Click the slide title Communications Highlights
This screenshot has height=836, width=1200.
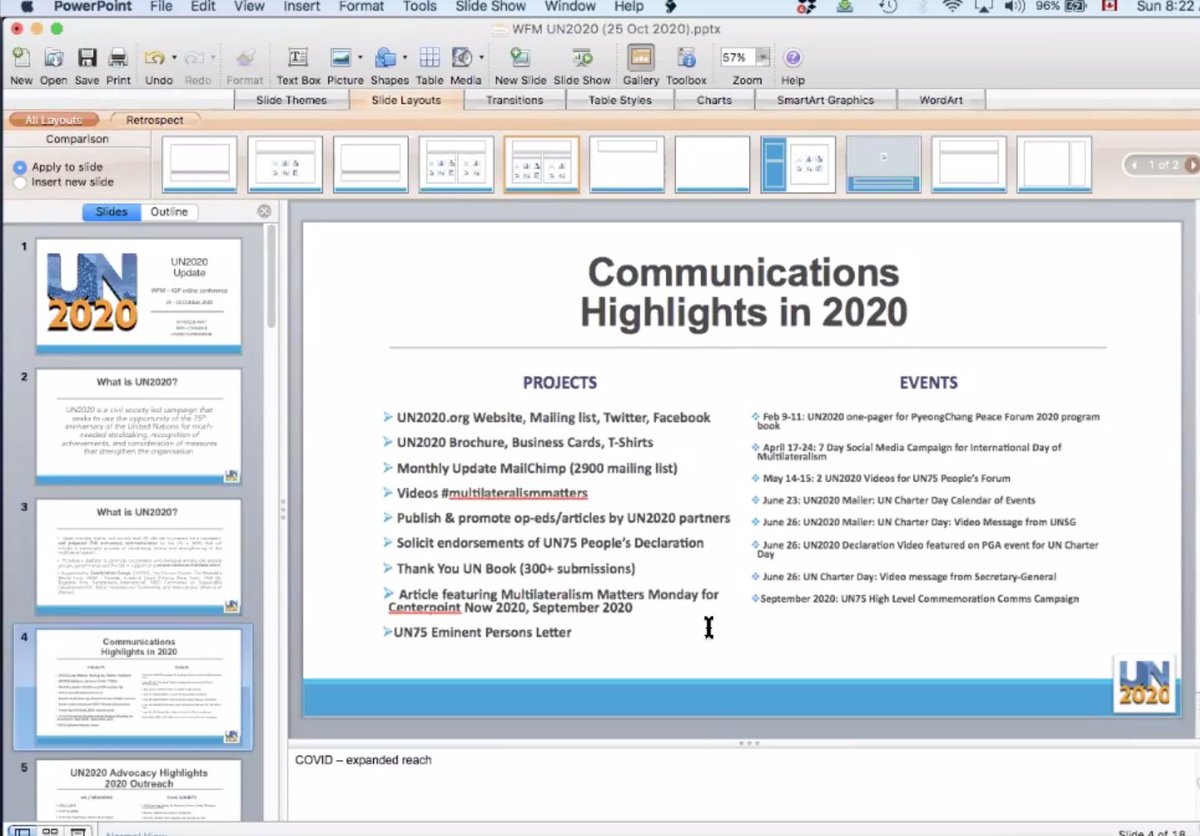point(743,292)
